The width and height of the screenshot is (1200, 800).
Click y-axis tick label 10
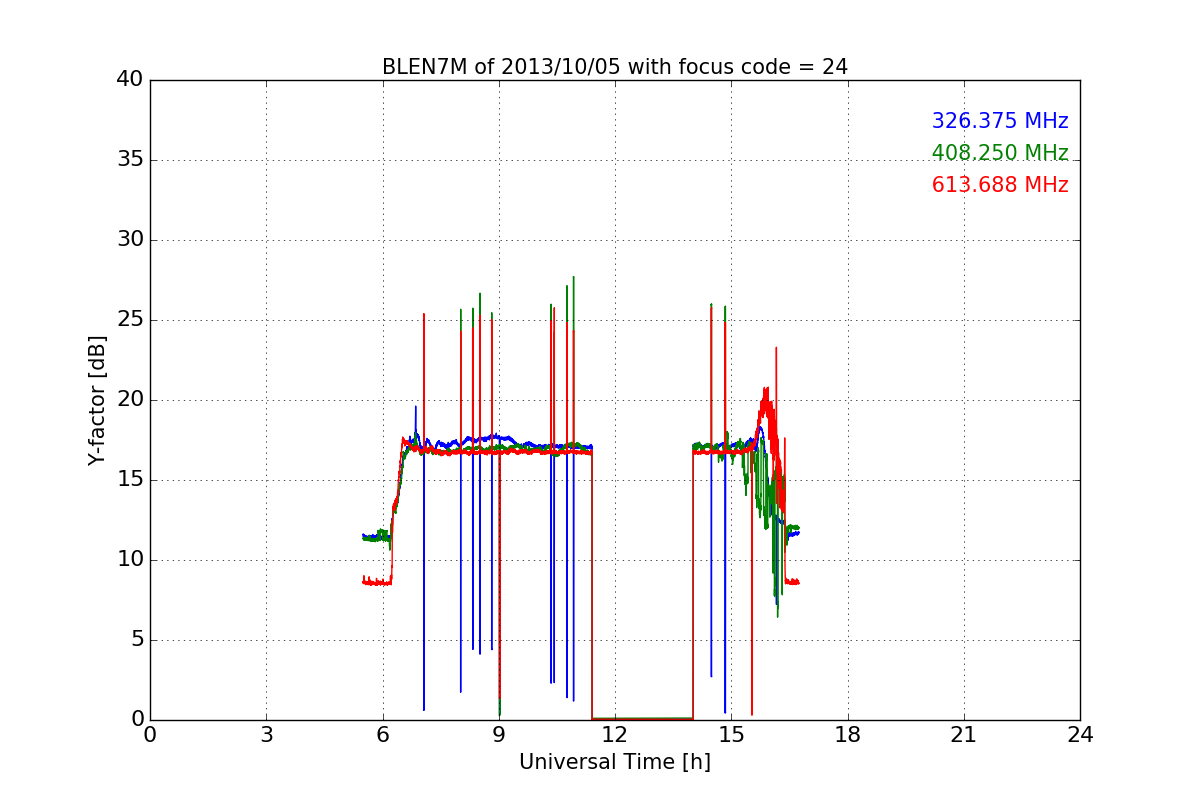pyautogui.click(x=130, y=560)
